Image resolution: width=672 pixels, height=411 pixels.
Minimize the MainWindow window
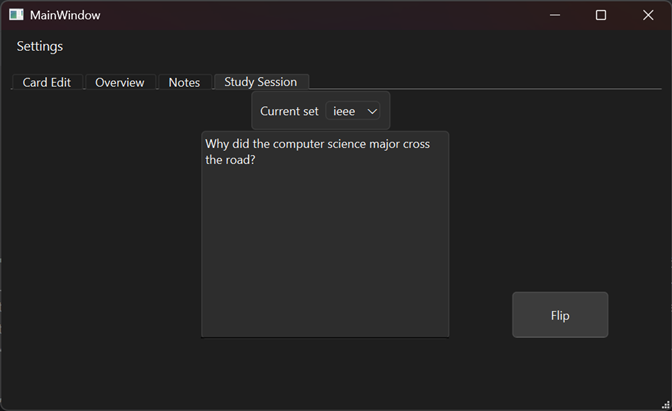(x=555, y=15)
